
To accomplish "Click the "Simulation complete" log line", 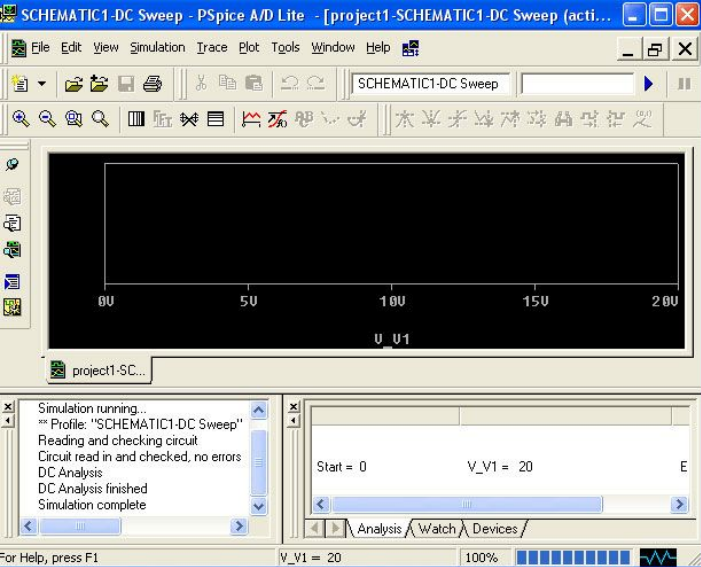I will [x=92, y=505].
